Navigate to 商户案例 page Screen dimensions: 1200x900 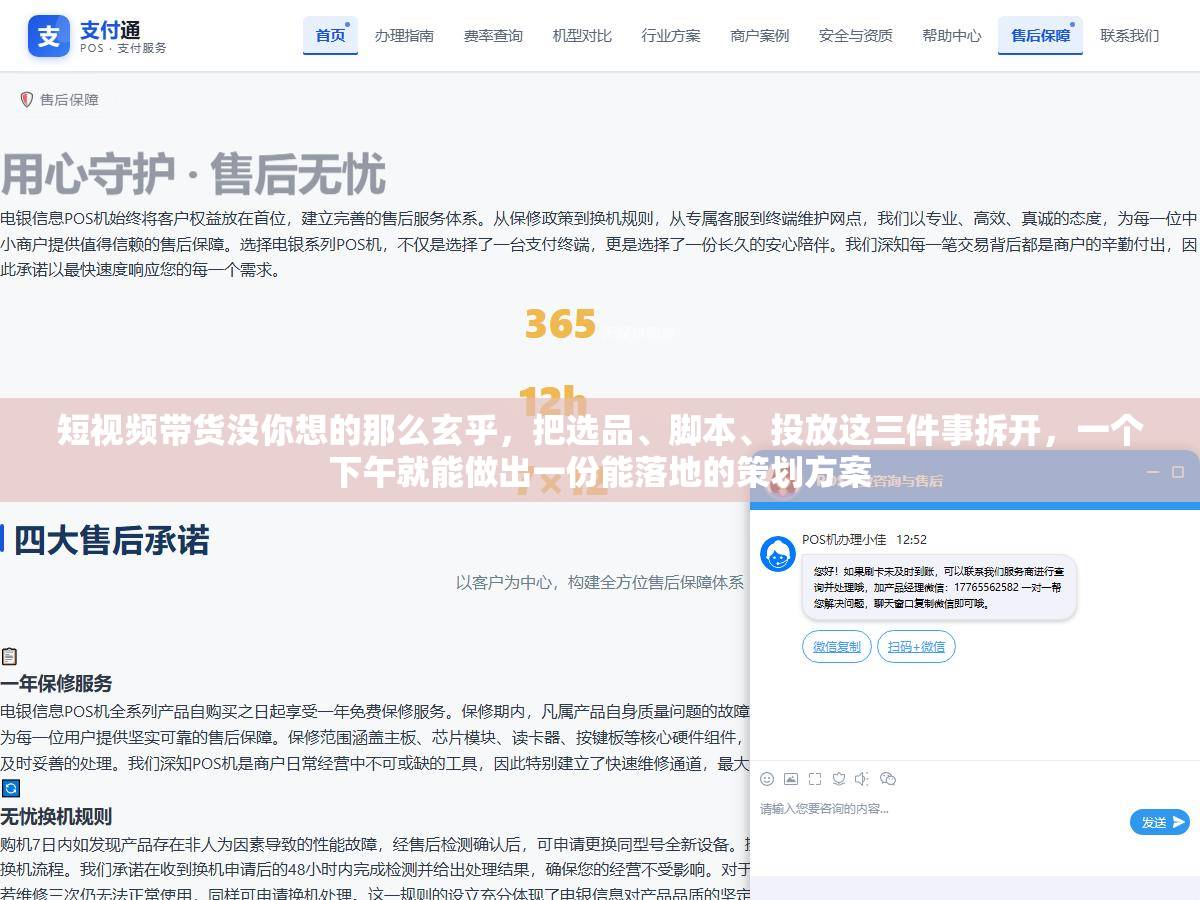(760, 35)
